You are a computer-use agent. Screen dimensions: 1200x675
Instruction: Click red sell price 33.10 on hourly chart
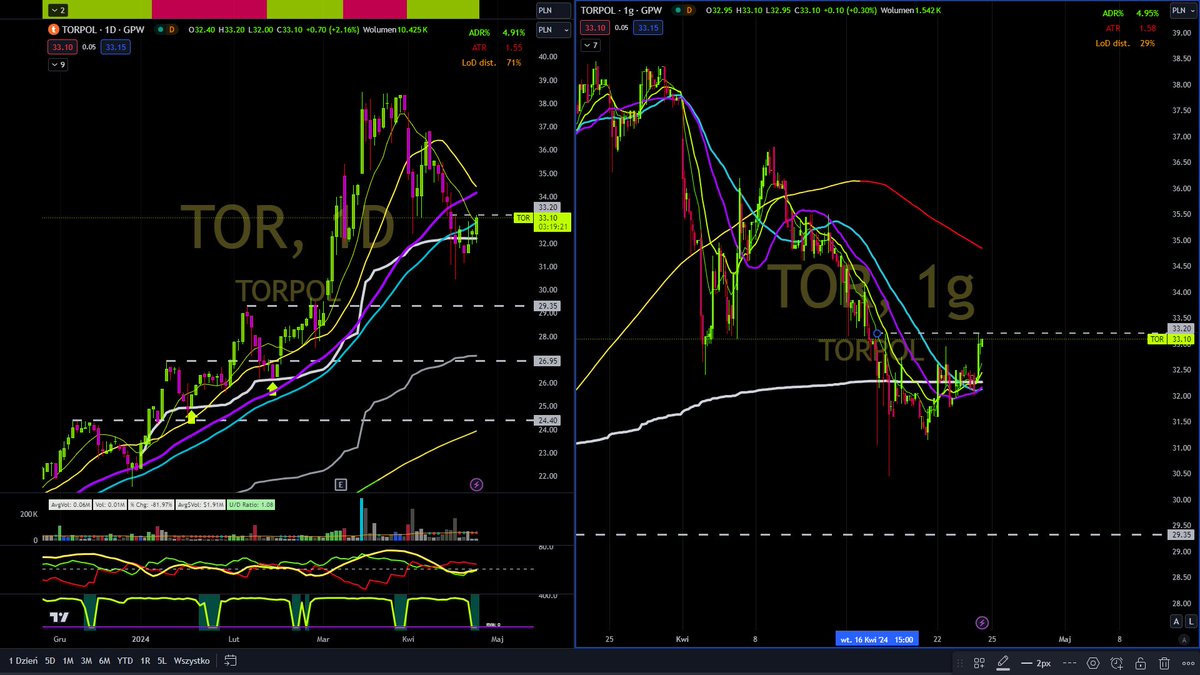[x=596, y=28]
